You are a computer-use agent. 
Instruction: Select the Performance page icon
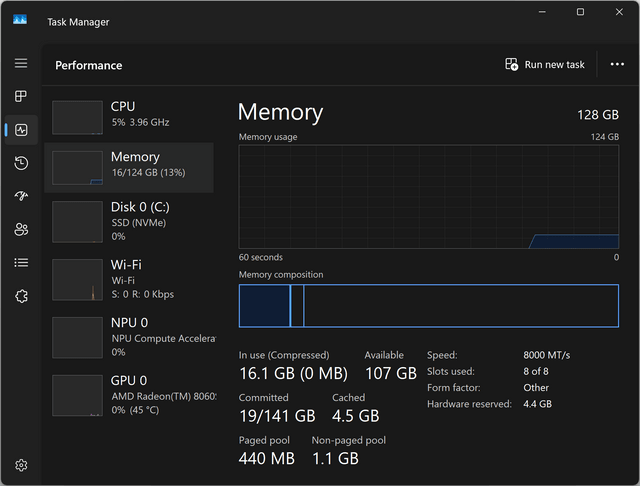click(21, 130)
